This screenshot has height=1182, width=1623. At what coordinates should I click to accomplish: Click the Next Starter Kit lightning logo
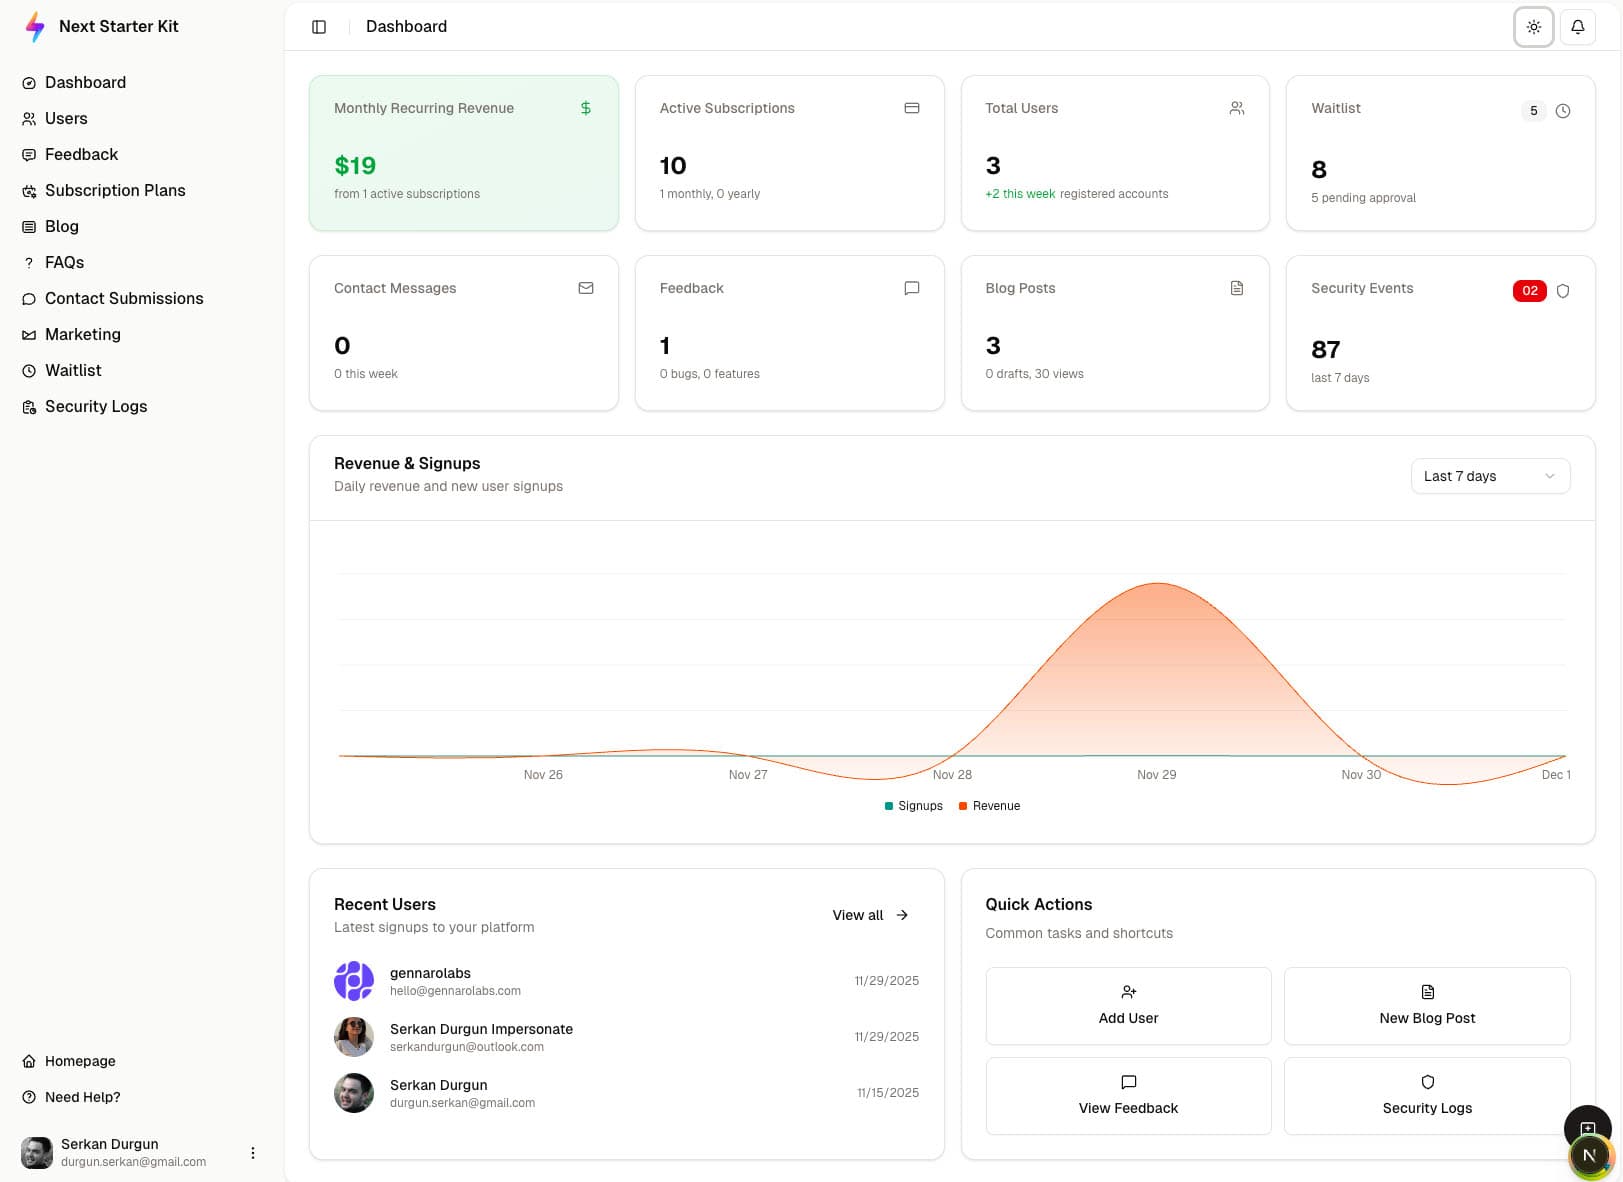pyautogui.click(x=33, y=26)
